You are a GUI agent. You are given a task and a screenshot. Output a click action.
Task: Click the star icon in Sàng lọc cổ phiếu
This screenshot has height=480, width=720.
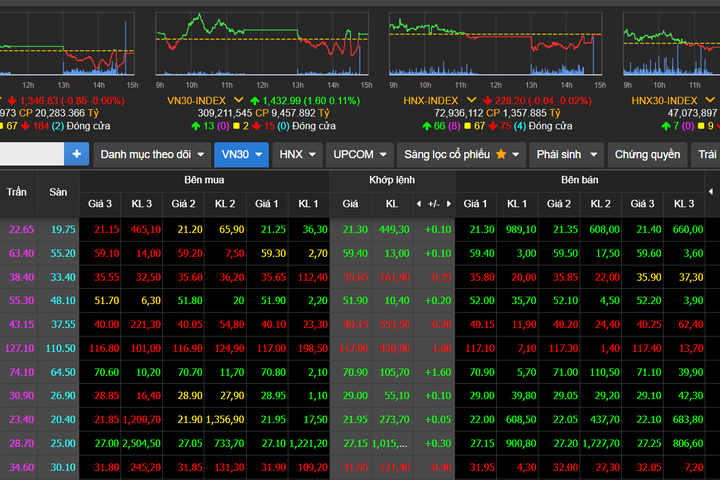click(x=501, y=154)
